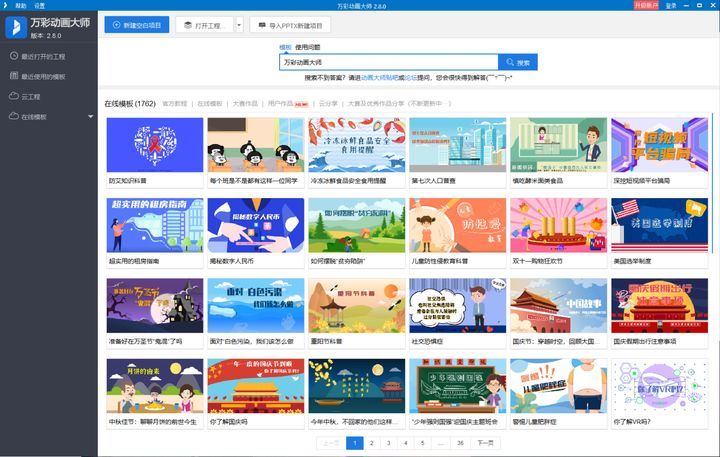Filter by 用户作品 category
This screenshot has width=720, height=457.
[280, 103]
